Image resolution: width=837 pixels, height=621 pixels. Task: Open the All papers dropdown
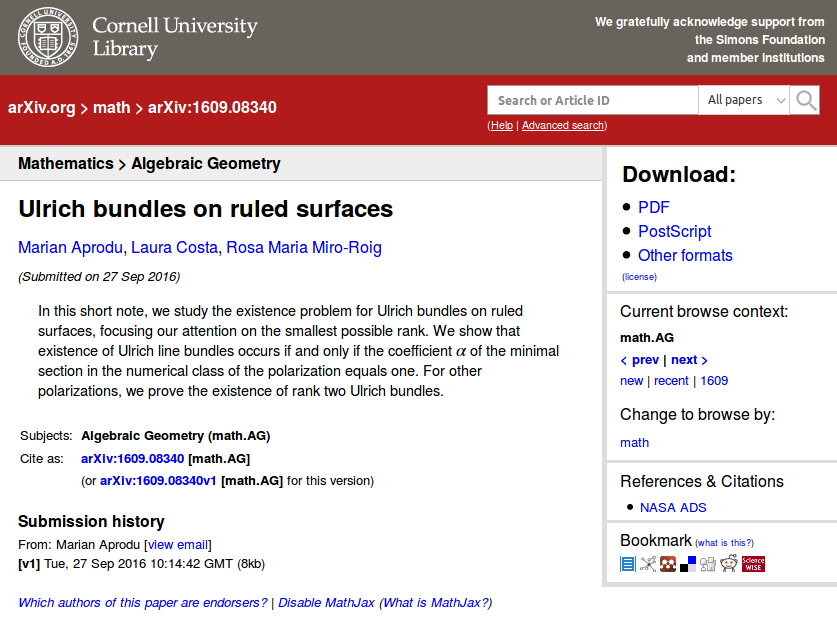click(744, 100)
